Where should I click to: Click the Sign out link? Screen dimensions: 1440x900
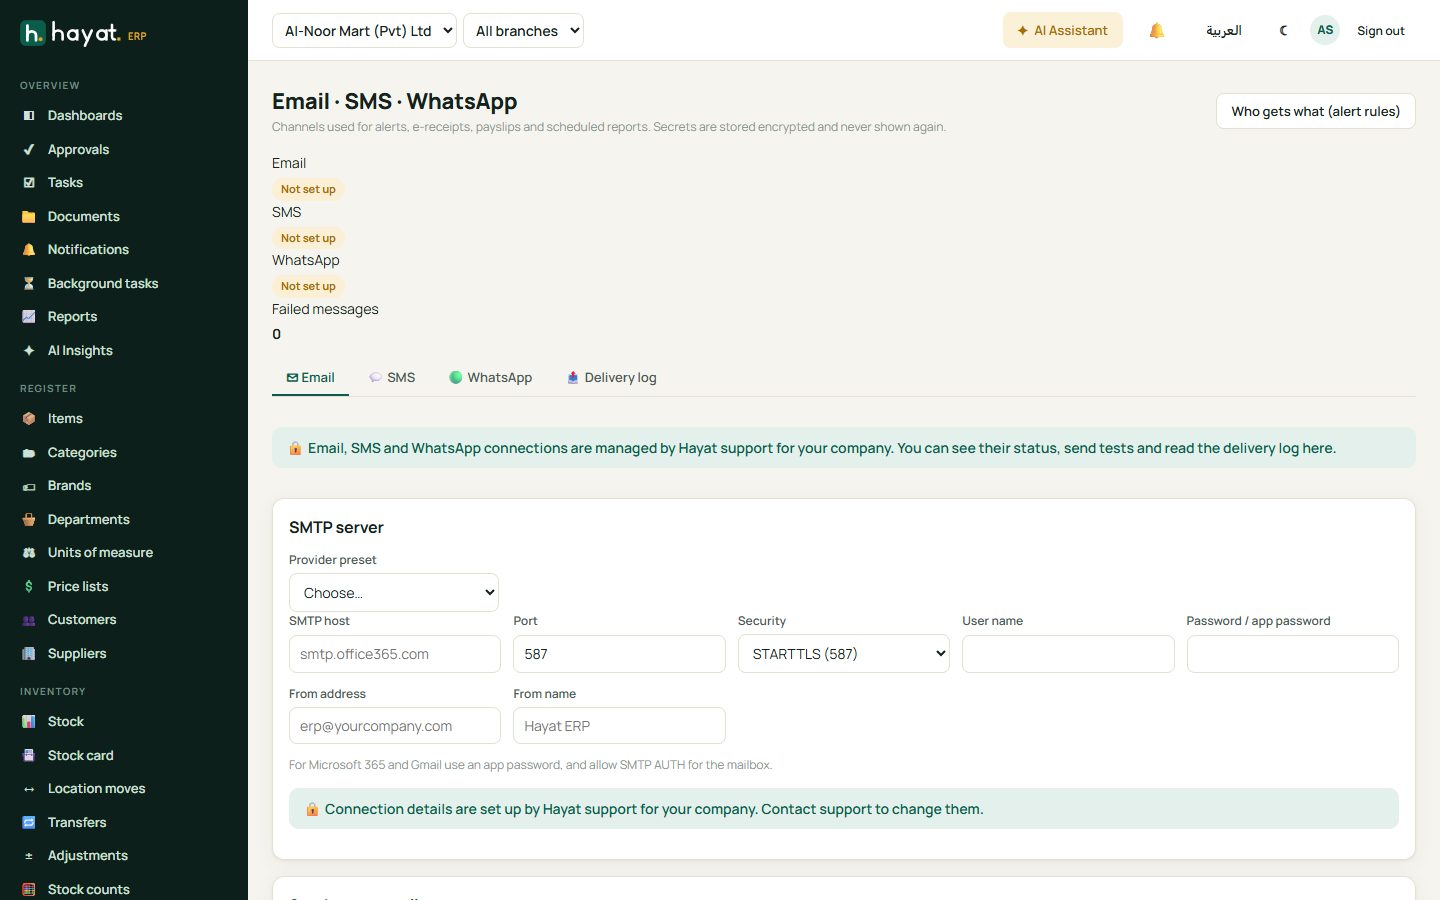coord(1381,31)
